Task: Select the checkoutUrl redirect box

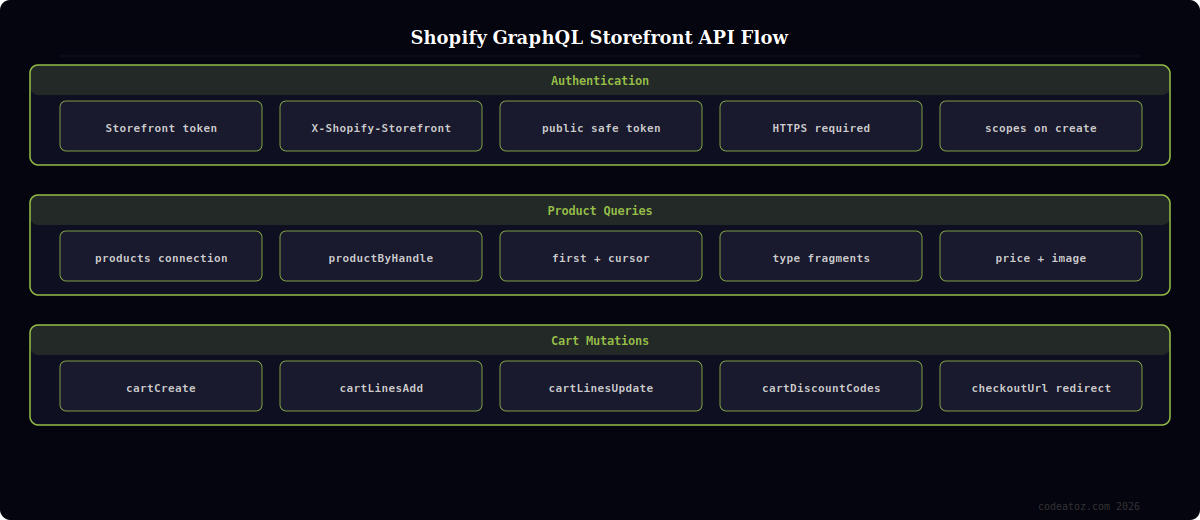Action: 1041,386
